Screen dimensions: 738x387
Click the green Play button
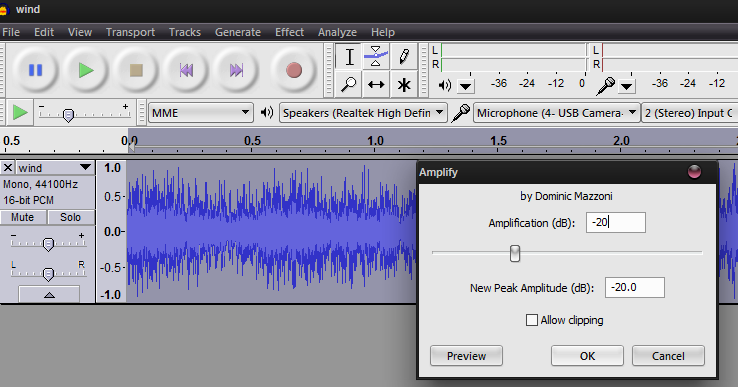click(86, 71)
